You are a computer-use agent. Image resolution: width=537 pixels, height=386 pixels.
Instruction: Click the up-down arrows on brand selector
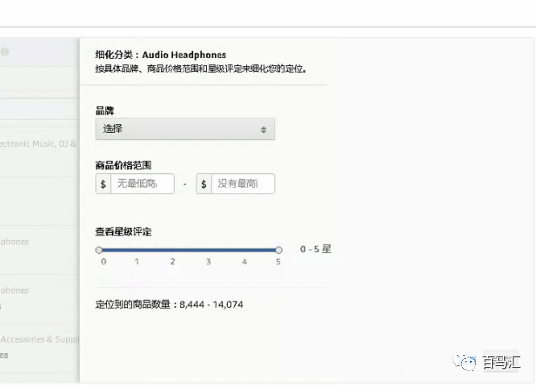click(x=263, y=130)
